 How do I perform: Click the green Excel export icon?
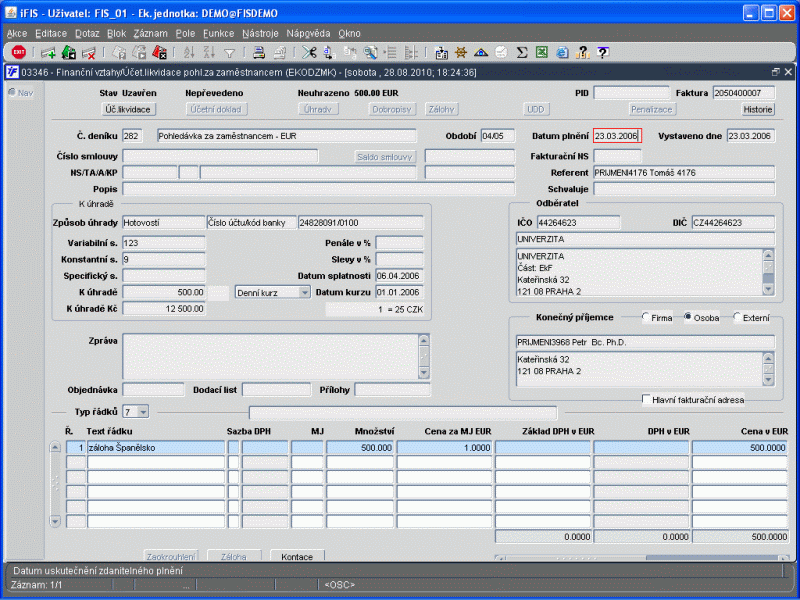(x=541, y=52)
